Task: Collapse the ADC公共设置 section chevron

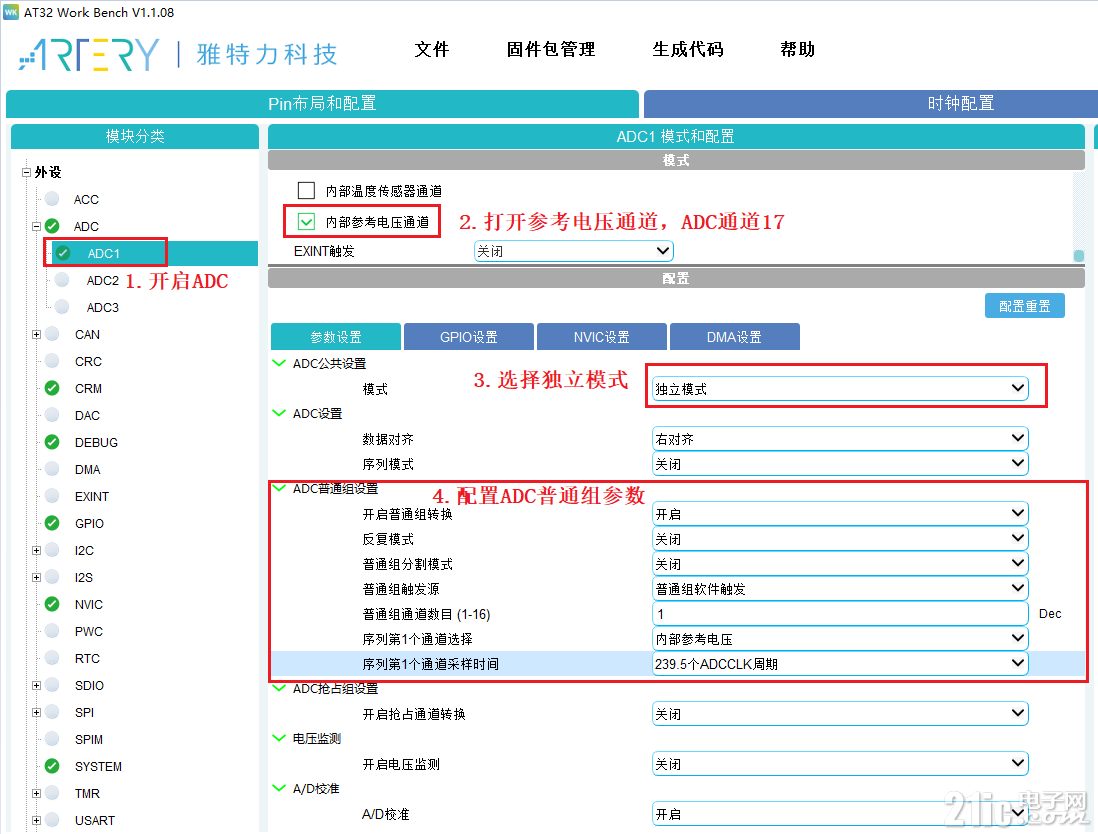Action: (279, 363)
